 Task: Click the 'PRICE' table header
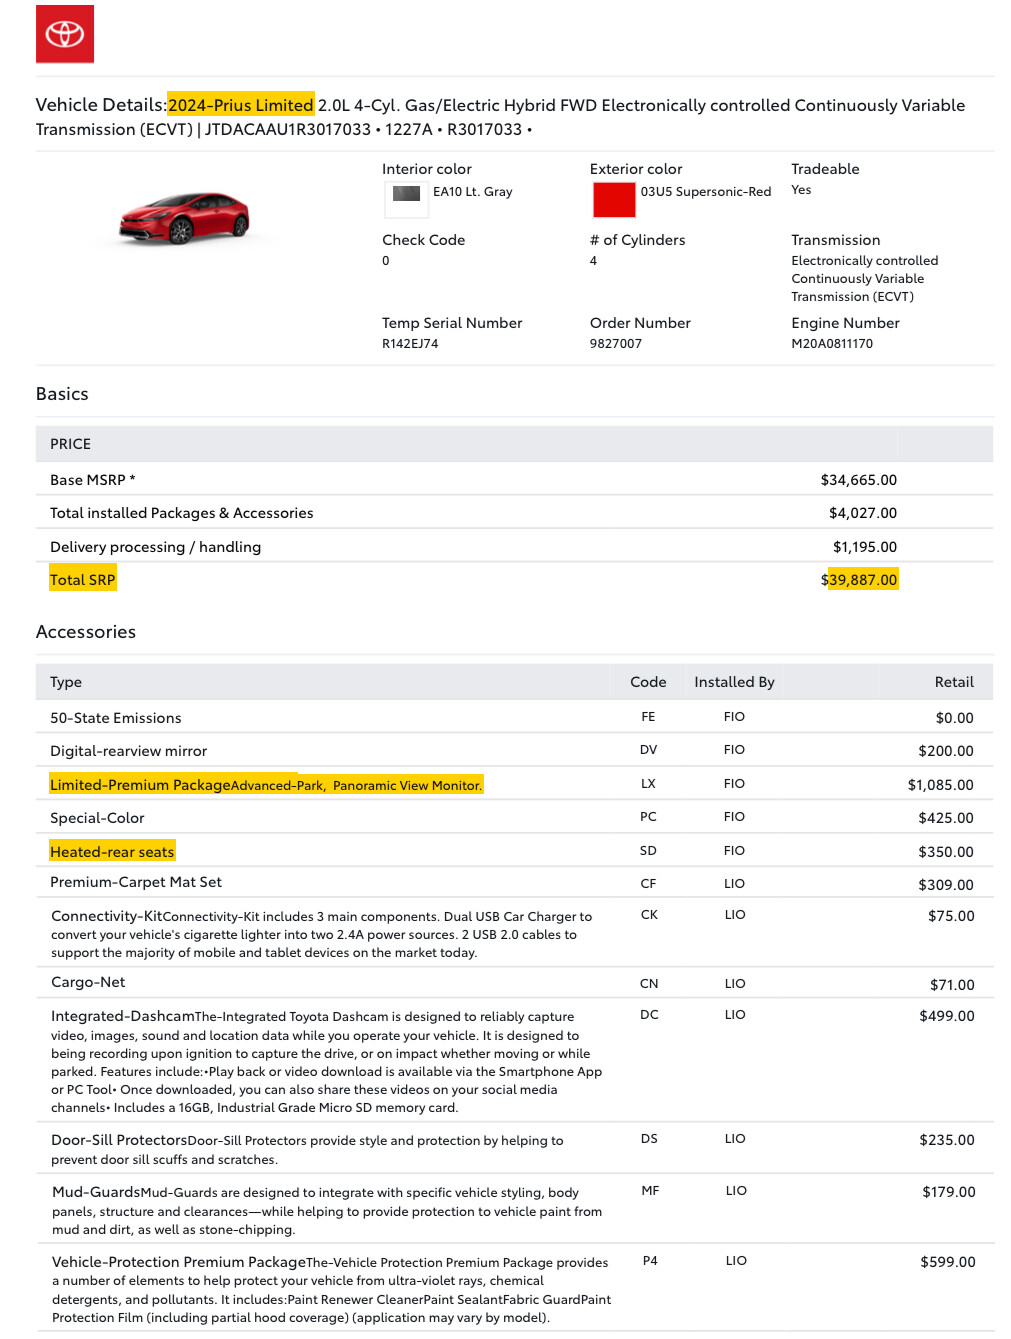70,444
